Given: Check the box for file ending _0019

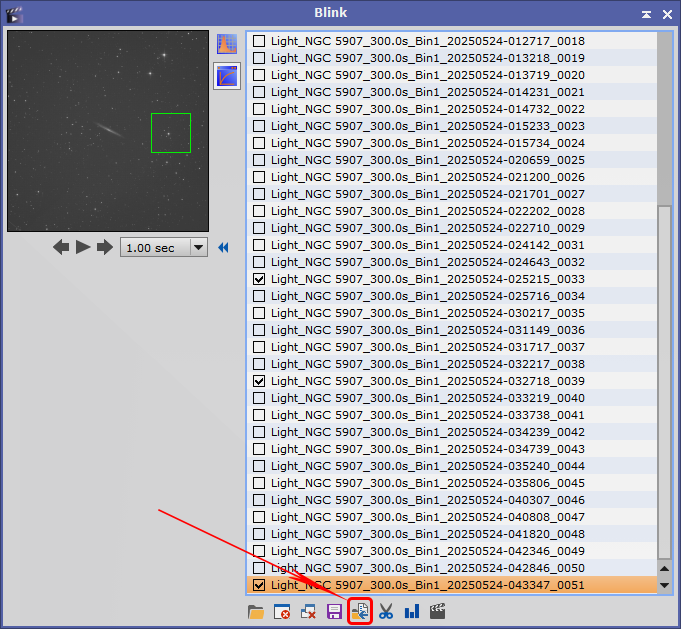Looking at the screenshot, I should point(259,58).
